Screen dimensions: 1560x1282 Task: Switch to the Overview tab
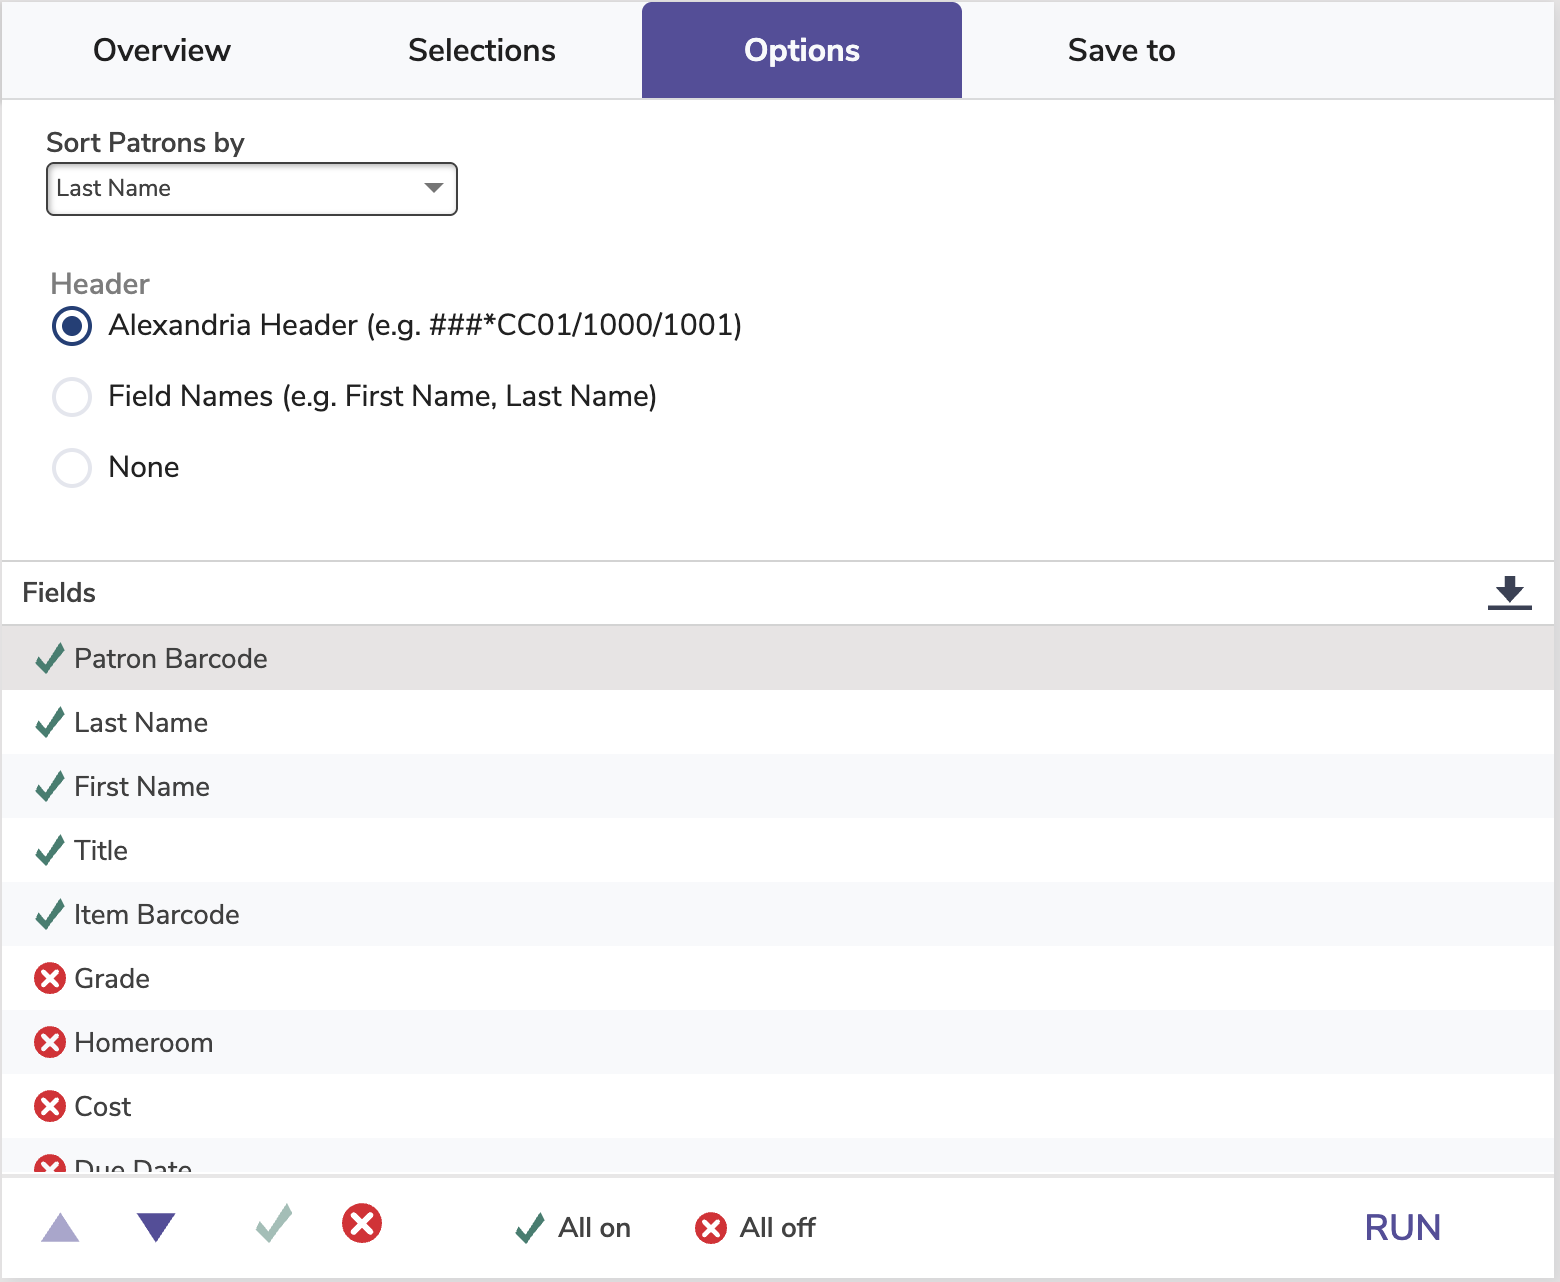161,50
